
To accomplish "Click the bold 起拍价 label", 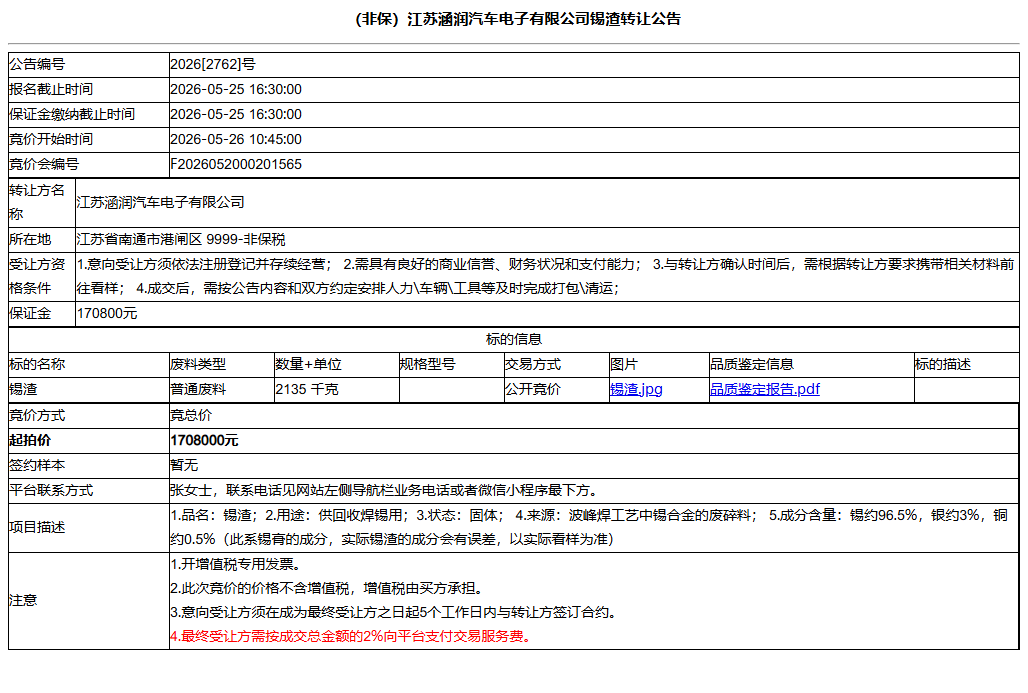I will click(x=30, y=441).
